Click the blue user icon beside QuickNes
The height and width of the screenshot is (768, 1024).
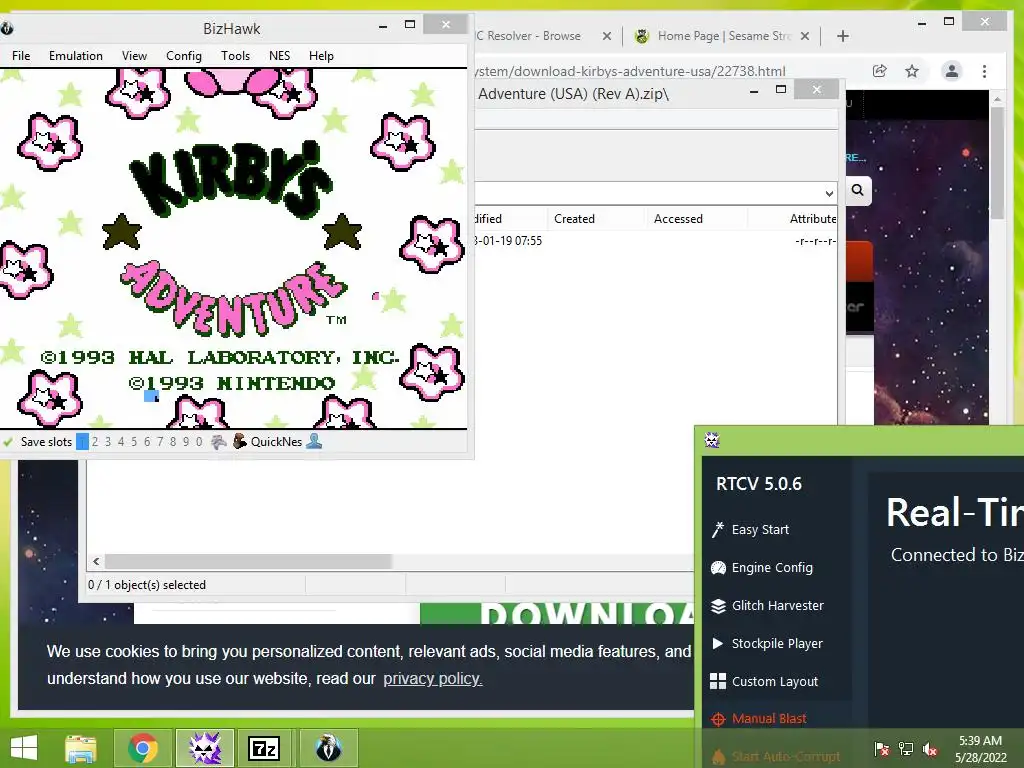[x=314, y=441]
